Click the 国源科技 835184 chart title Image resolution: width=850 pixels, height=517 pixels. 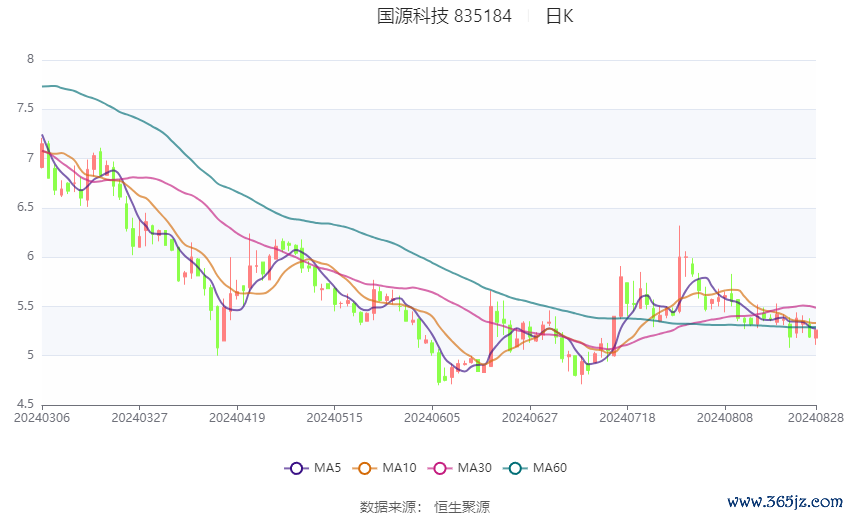point(444,16)
